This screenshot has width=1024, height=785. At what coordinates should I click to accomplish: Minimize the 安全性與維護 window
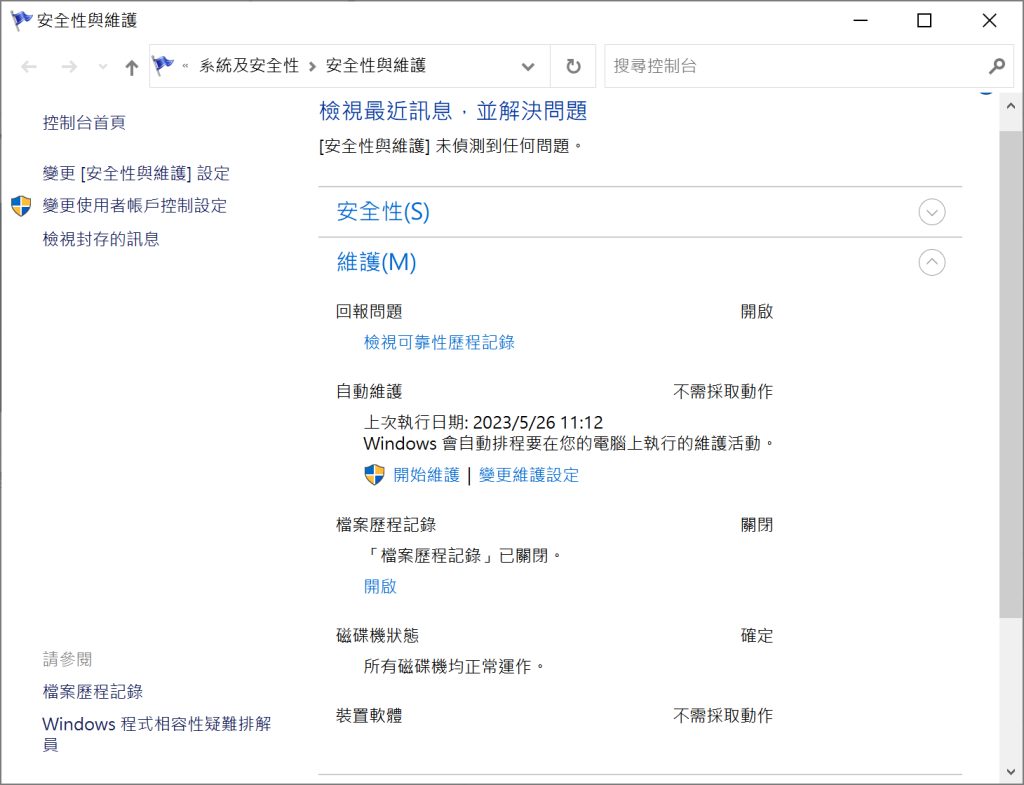coord(861,20)
